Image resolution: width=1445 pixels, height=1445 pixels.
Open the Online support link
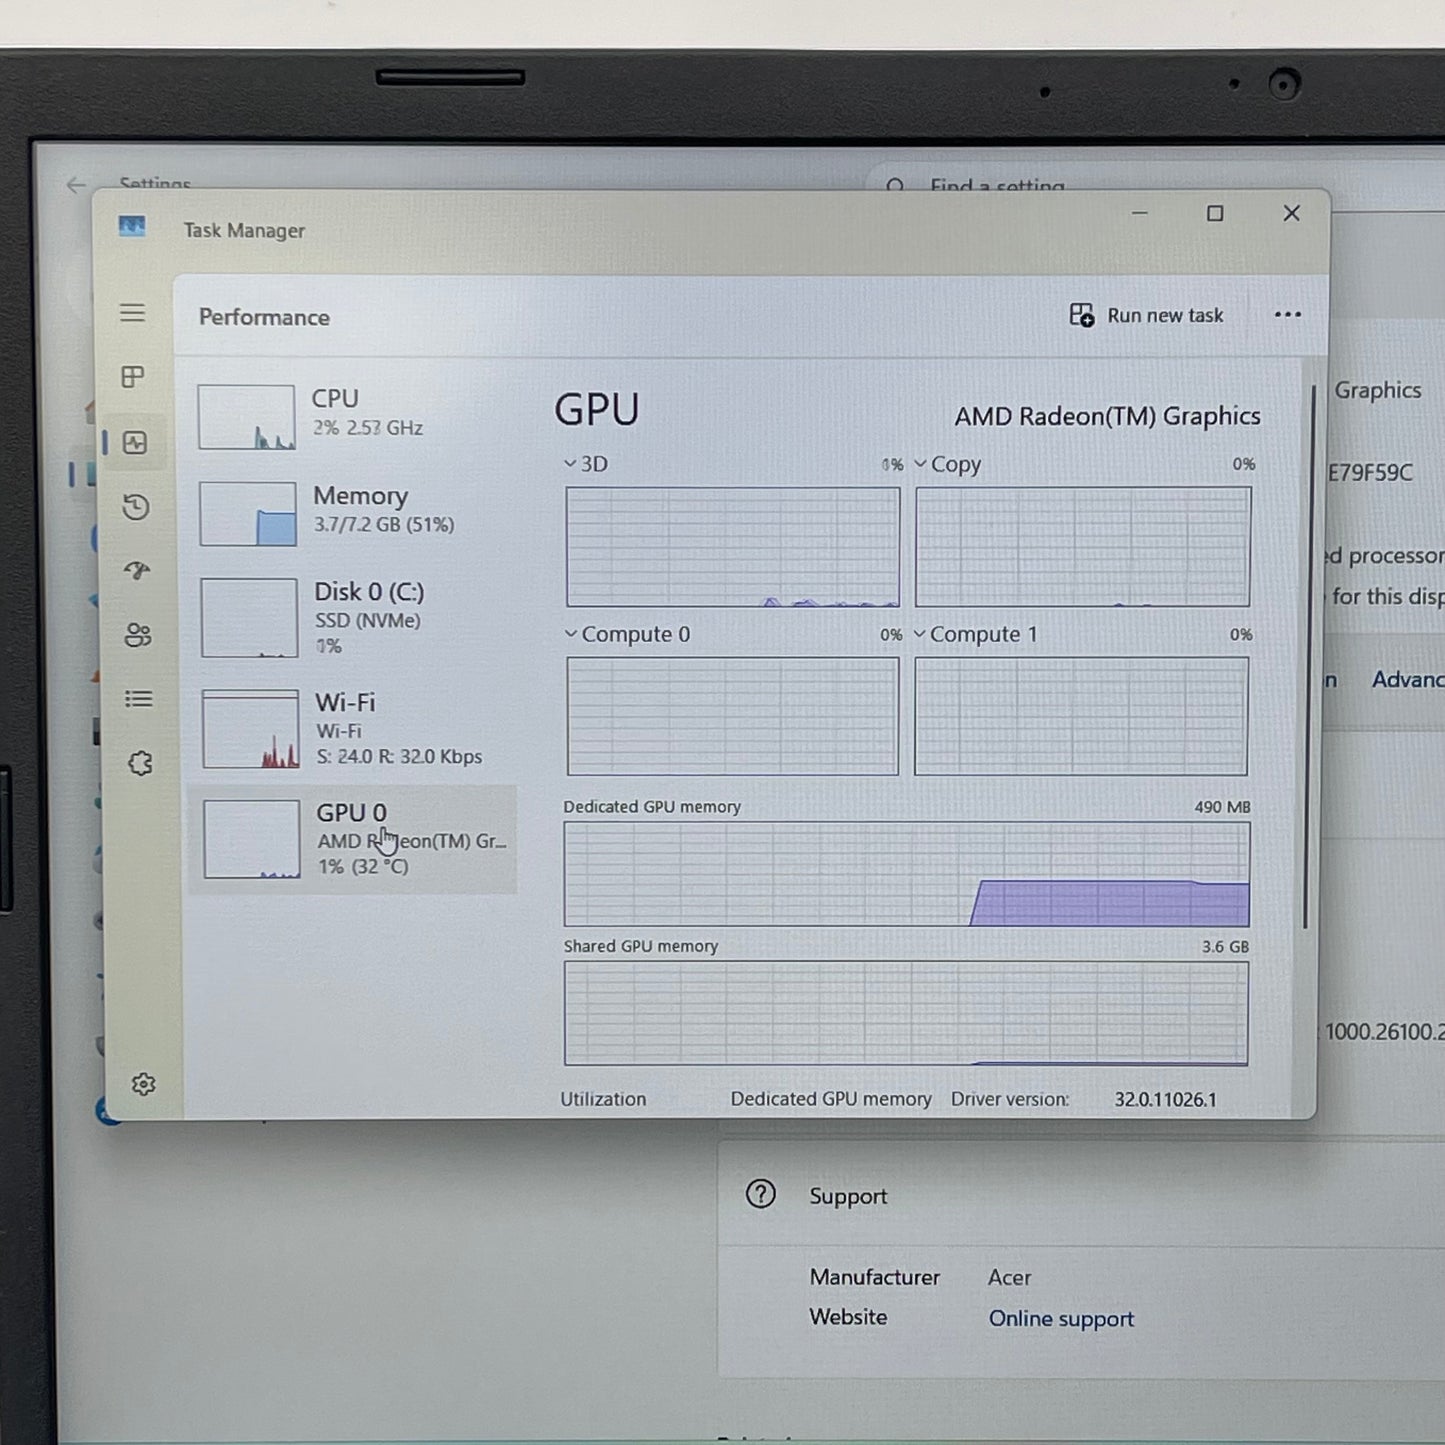tap(1061, 1319)
